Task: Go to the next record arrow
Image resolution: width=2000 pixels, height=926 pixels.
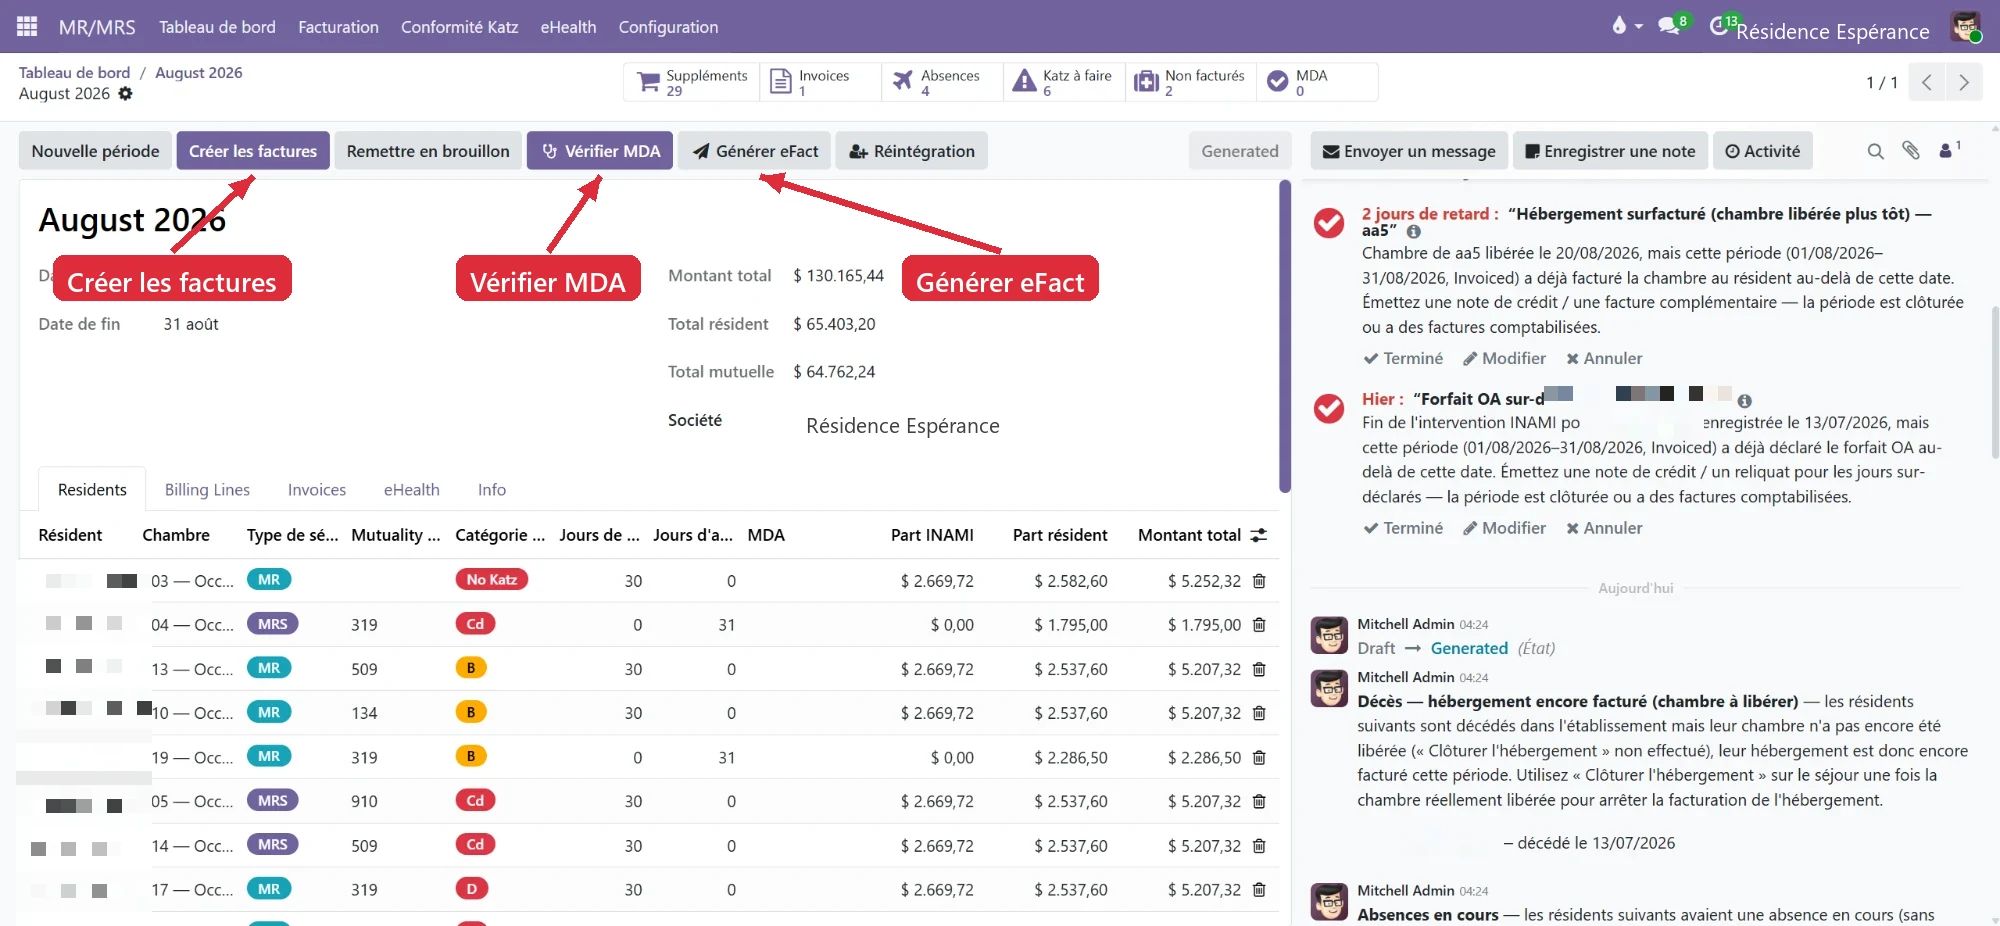Action: tap(1963, 82)
